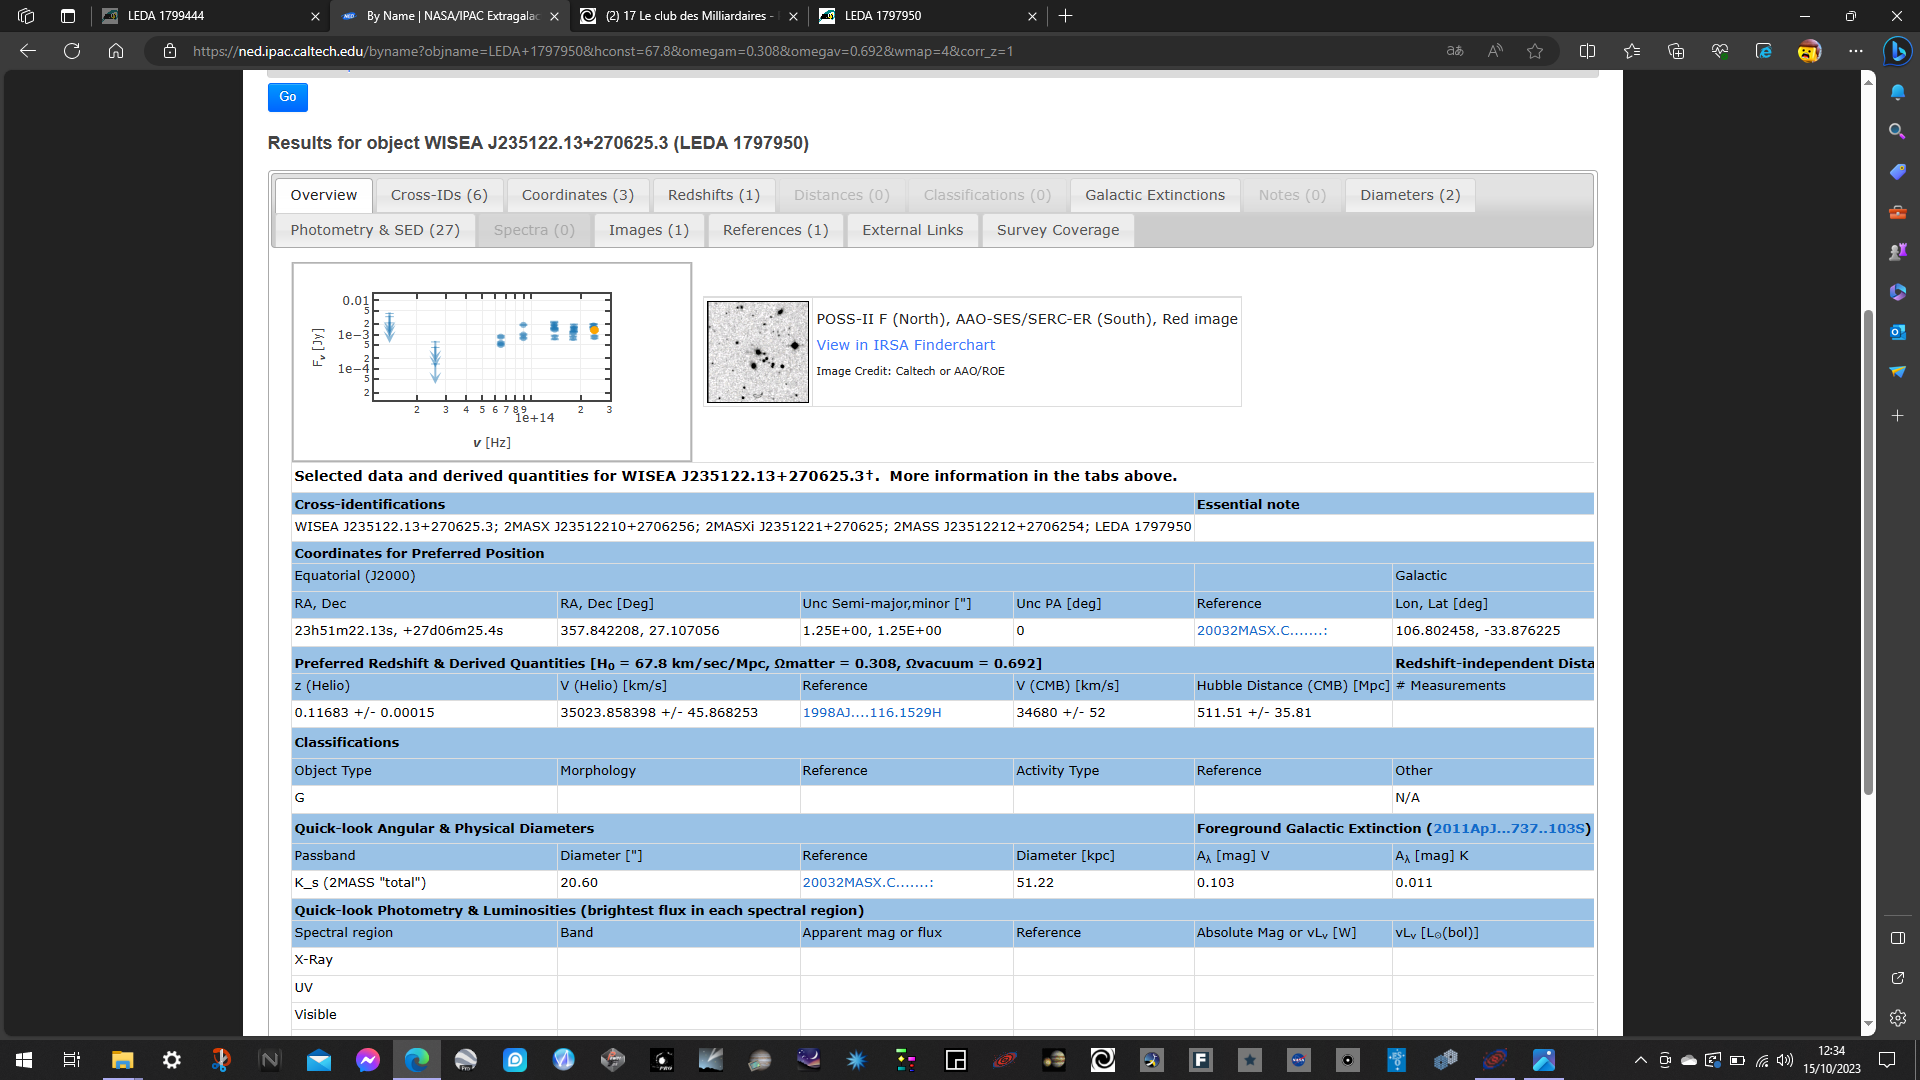The height and width of the screenshot is (1080, 1920).
Task: Show hidden system tray icons
Action: click(x=1640, y=1060)
